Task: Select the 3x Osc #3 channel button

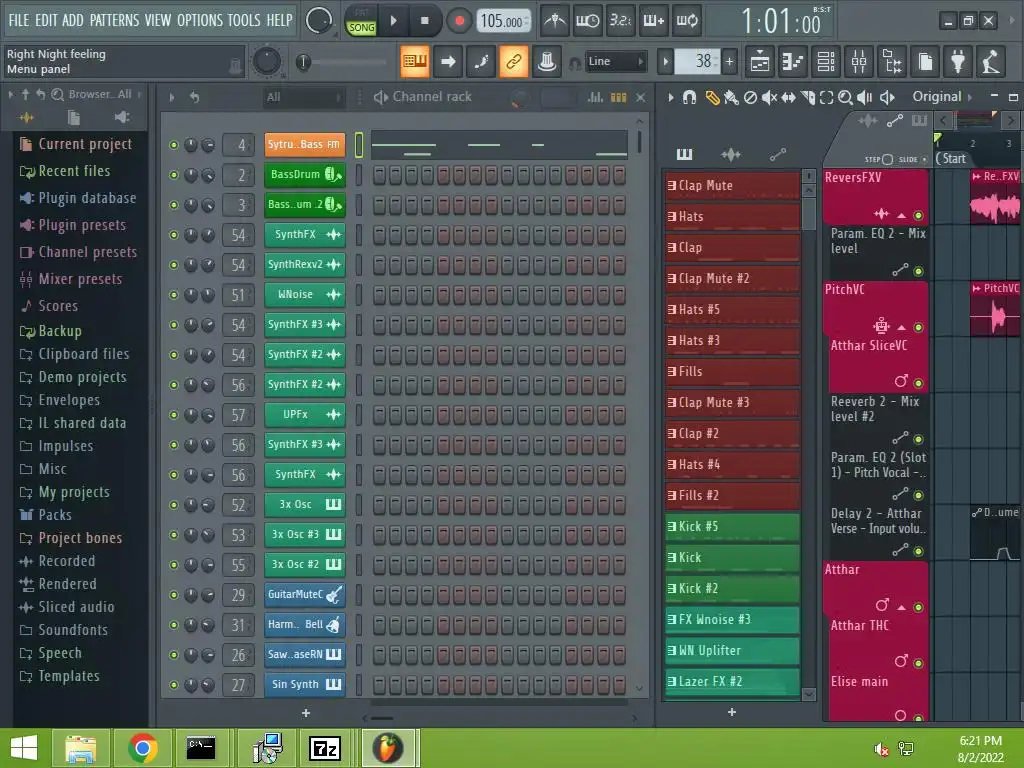Action: coord(305,535)
